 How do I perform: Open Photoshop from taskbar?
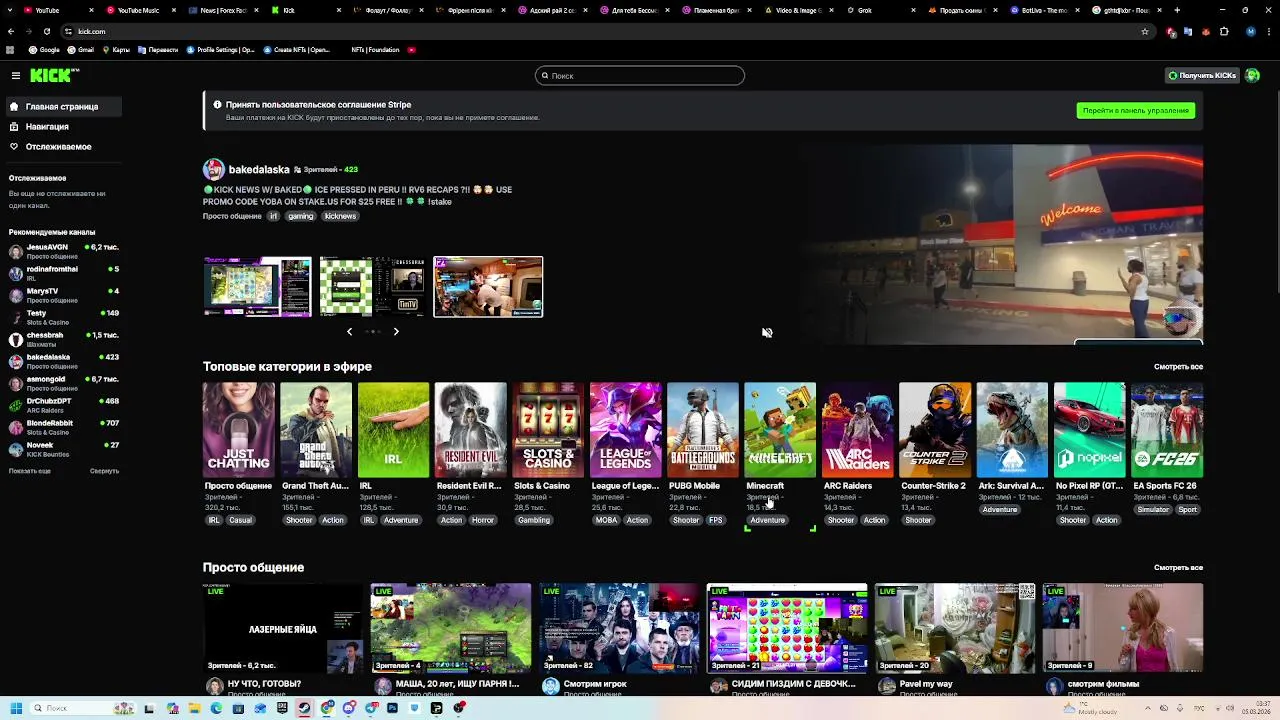(392, 708)
